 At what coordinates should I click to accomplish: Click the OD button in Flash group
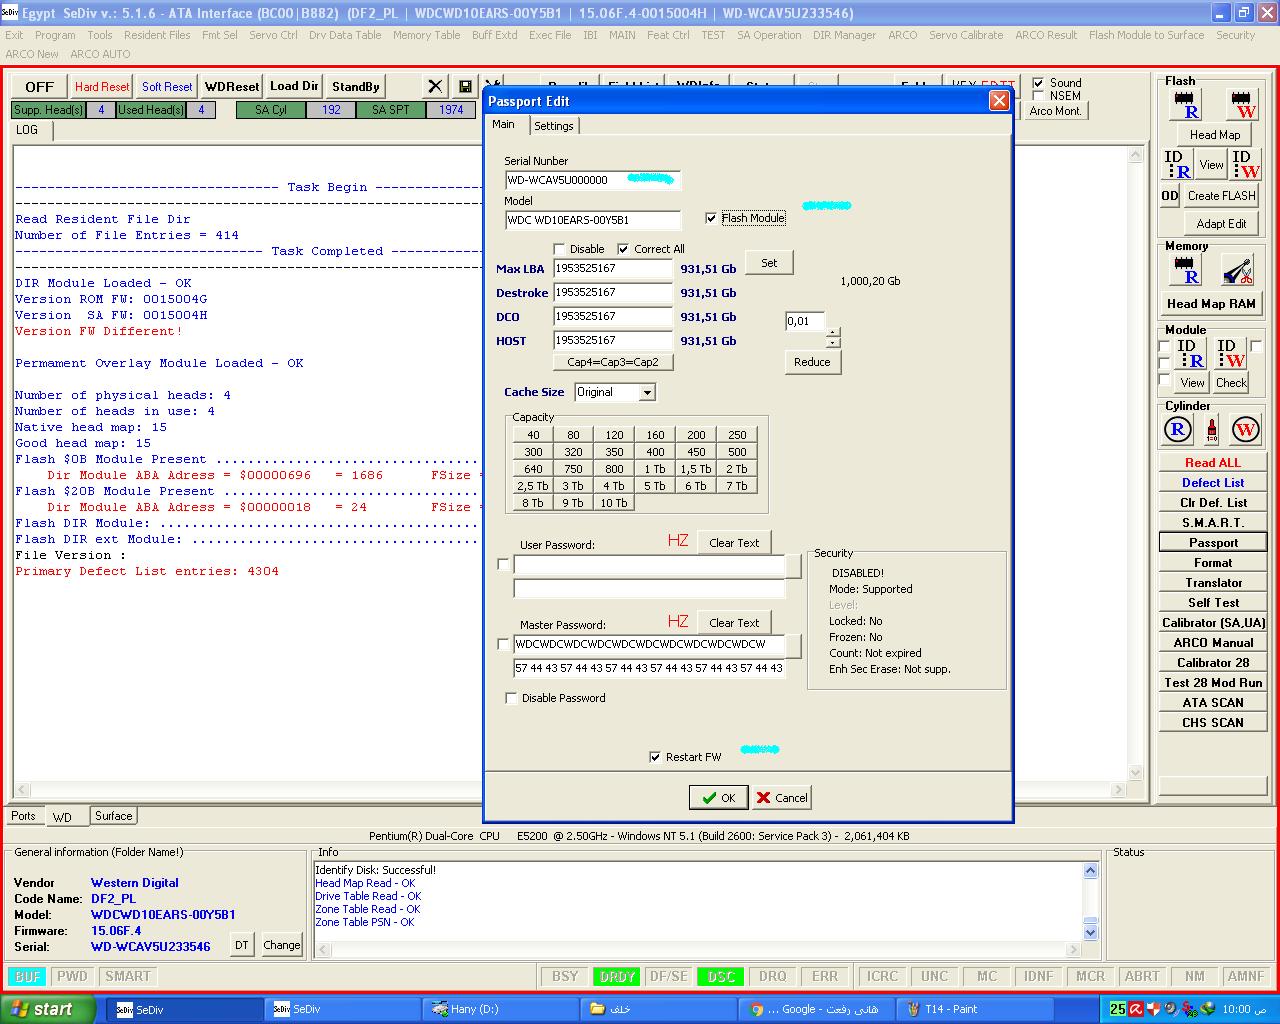click(1170, 196)
